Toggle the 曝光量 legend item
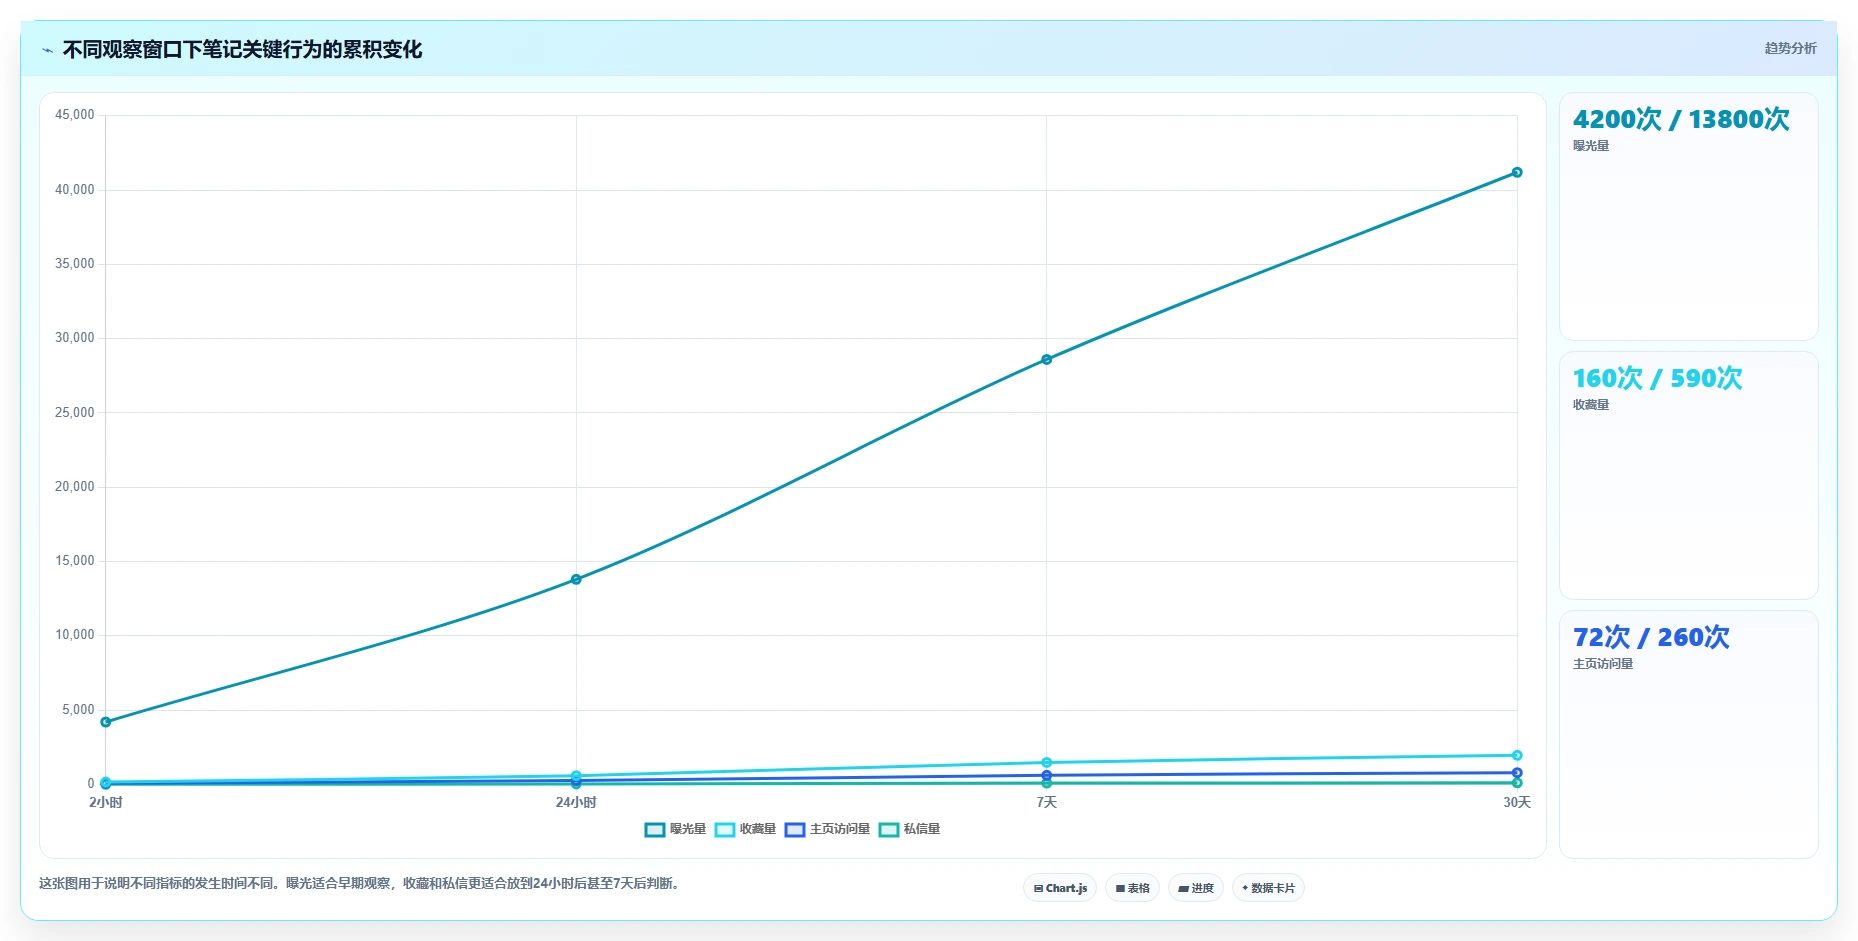 (676, 829)
